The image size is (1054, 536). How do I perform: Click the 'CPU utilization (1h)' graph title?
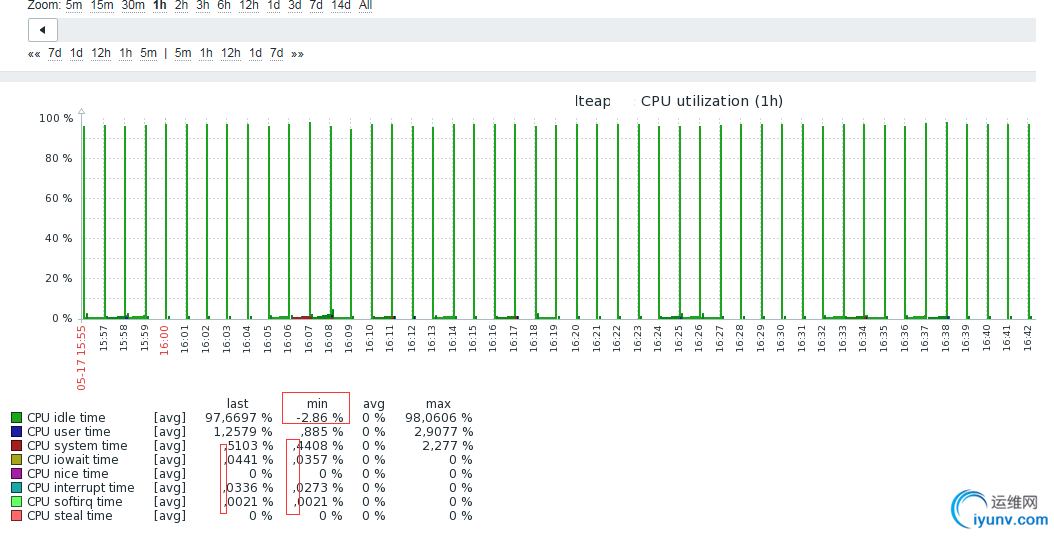tap(712, 102)
